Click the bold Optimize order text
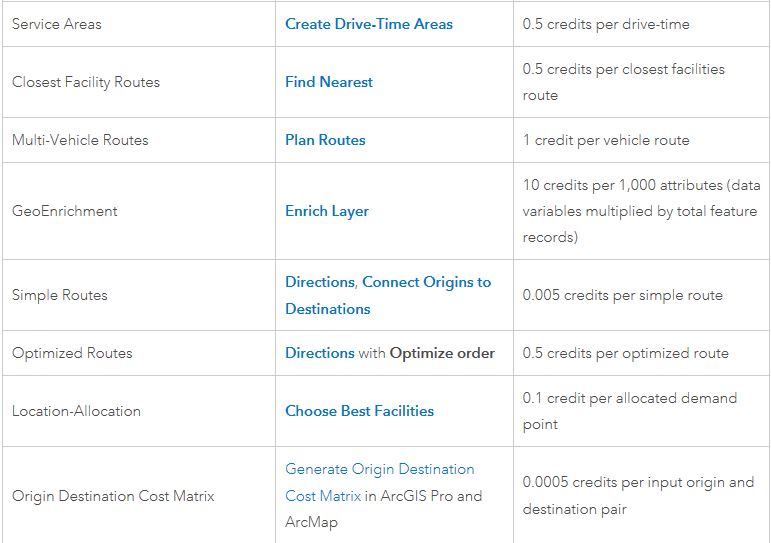 pyautogui.click(x=441, y=353)
